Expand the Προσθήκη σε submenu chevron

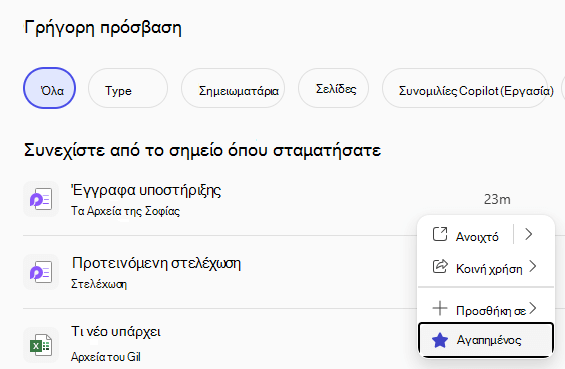tap(533, 308)
